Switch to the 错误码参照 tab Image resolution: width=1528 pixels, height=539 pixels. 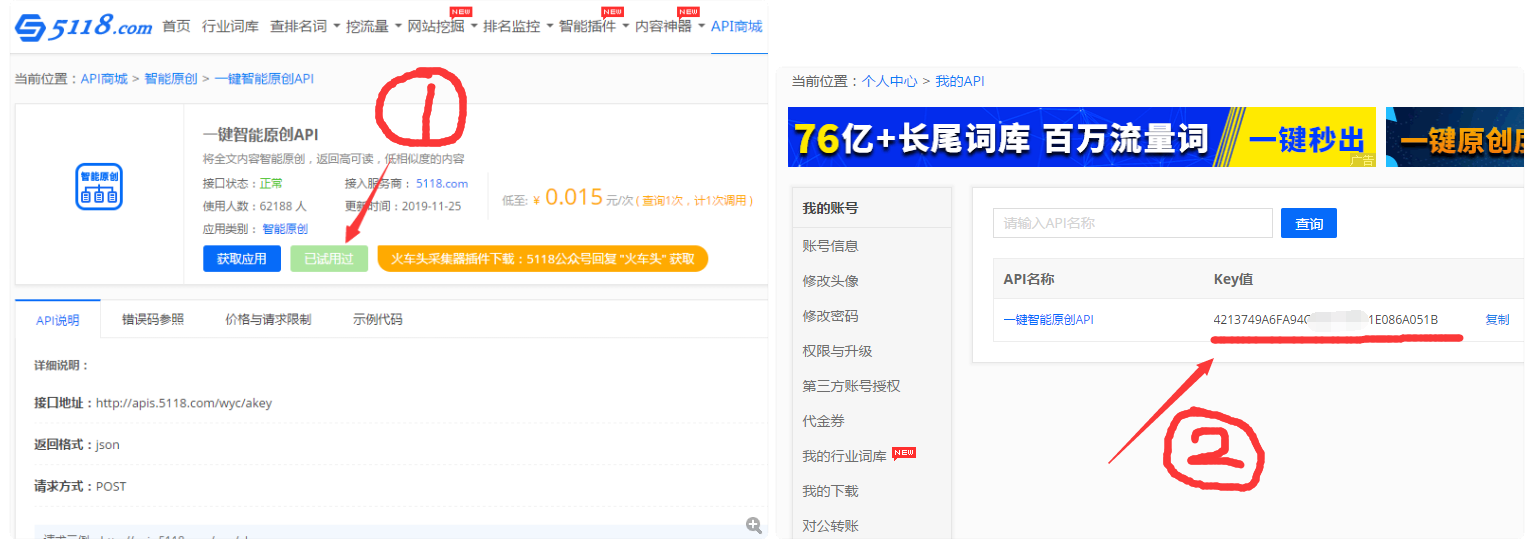(x=153, y=320)
